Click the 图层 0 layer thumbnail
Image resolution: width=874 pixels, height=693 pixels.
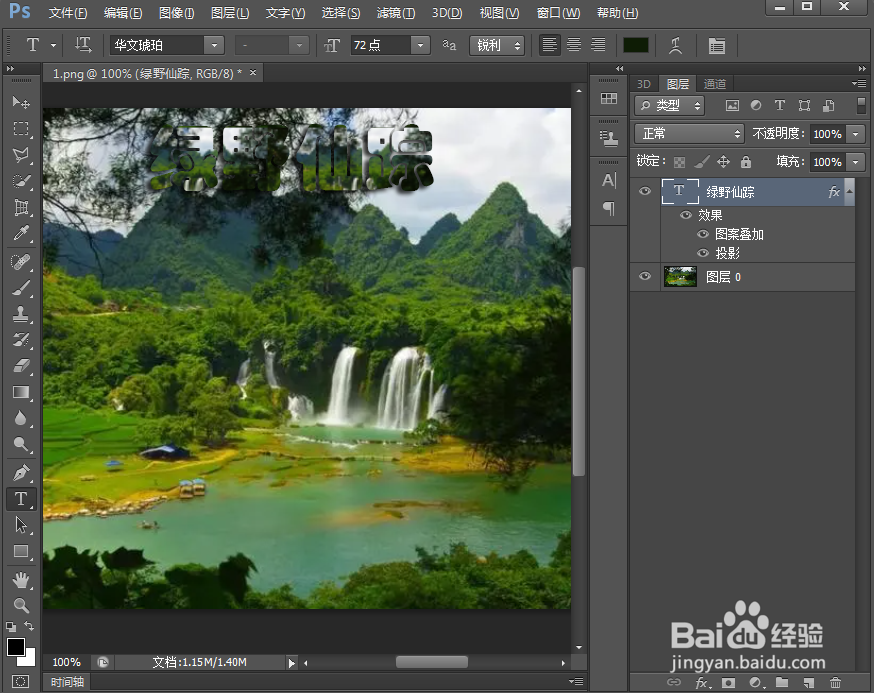pyautogui.click(x=680, y=277)
